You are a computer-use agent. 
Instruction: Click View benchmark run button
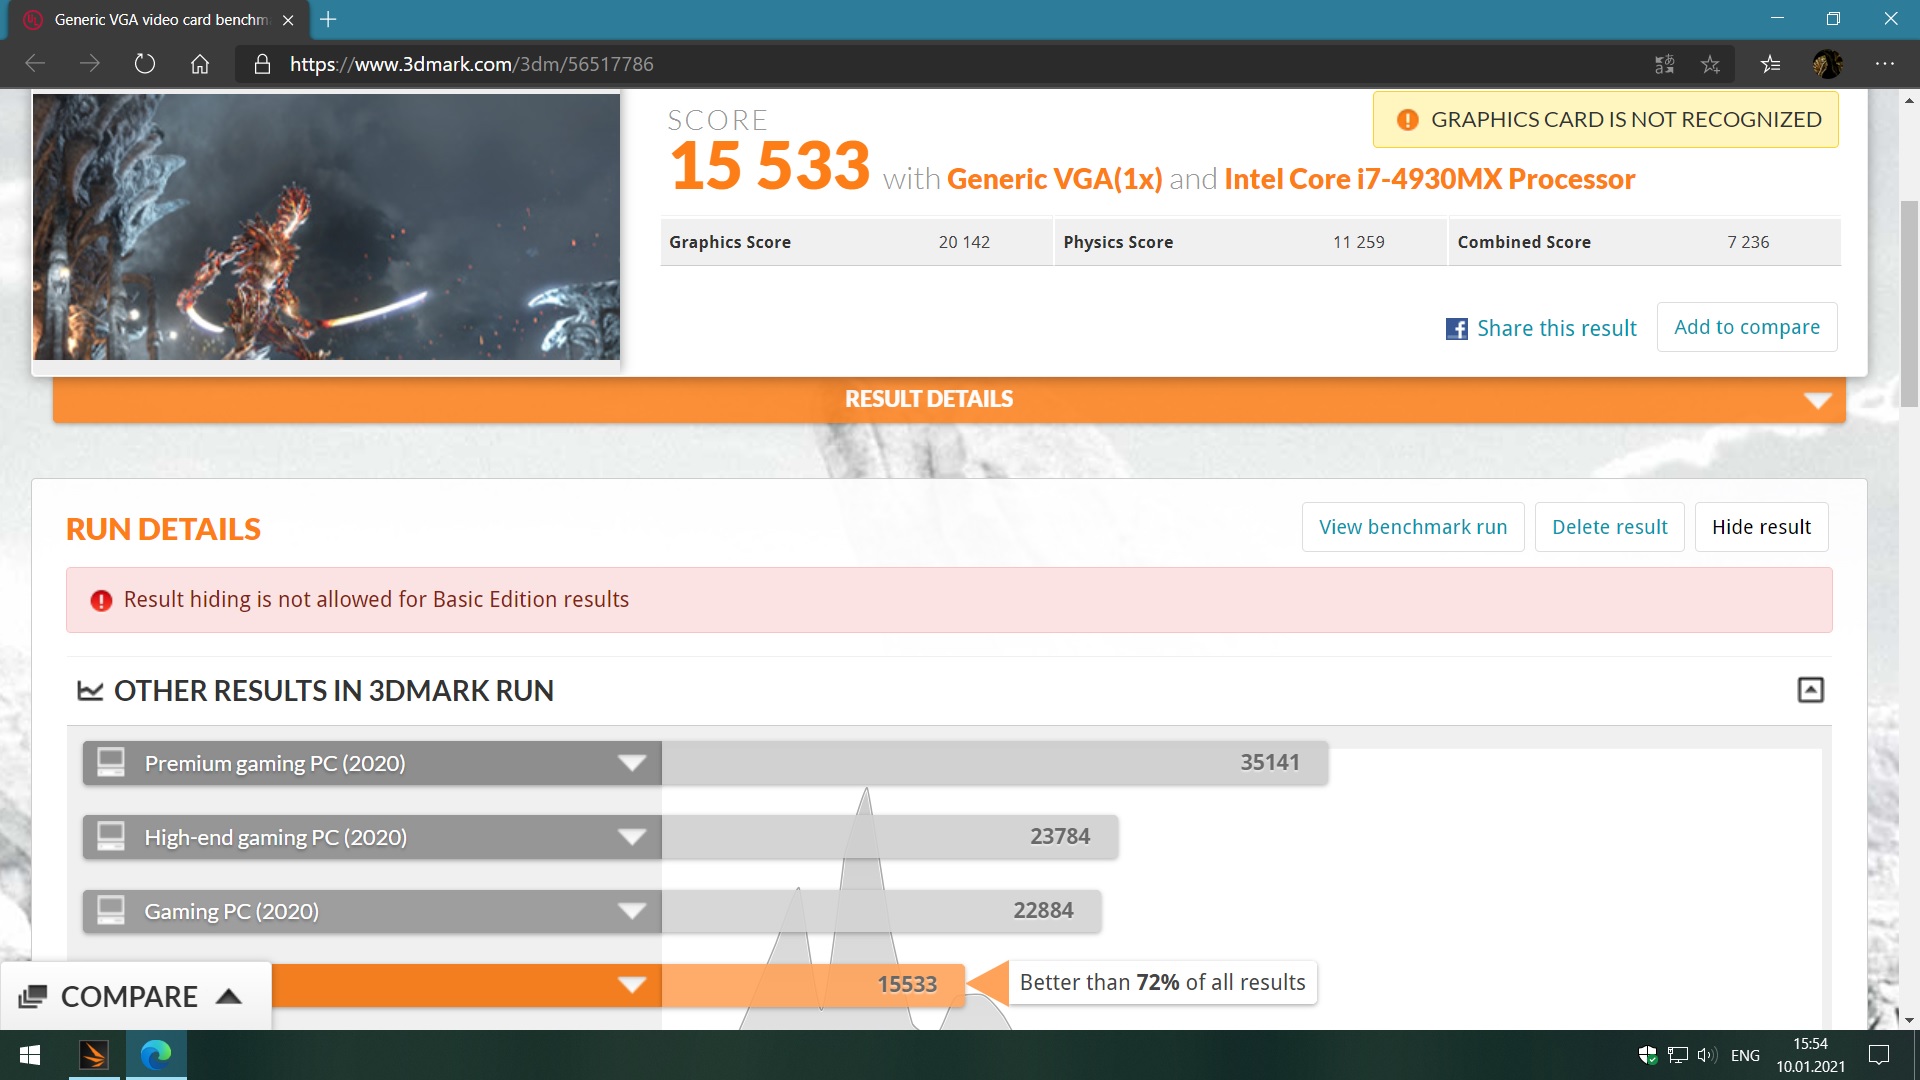1413,527
